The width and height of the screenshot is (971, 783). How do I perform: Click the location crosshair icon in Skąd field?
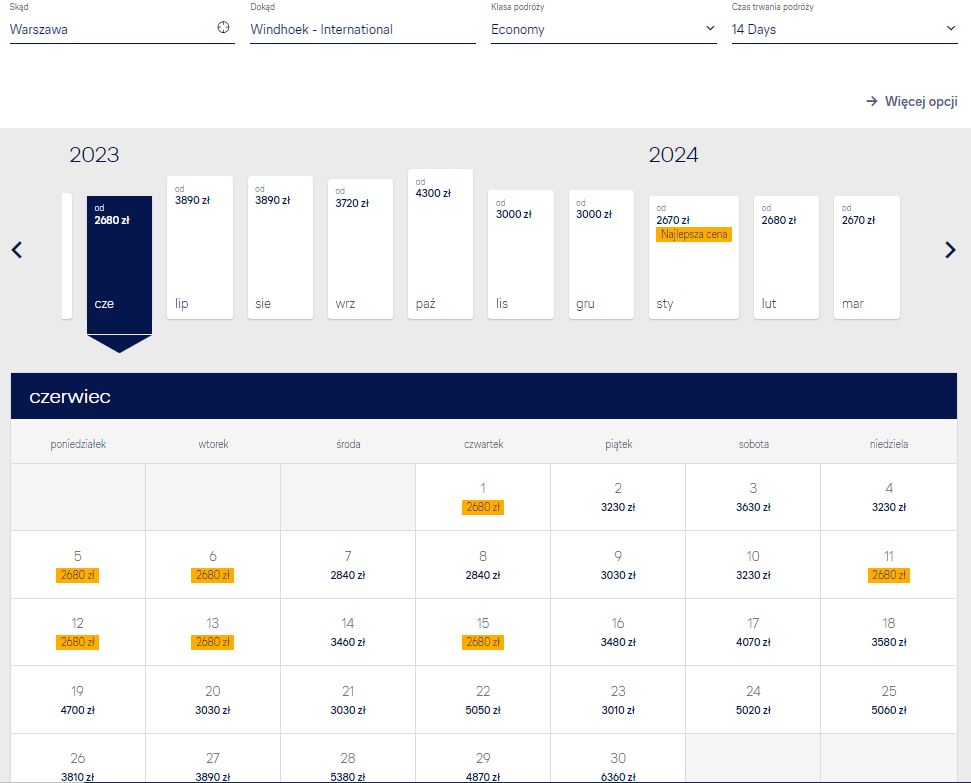[x=223, y=27]
